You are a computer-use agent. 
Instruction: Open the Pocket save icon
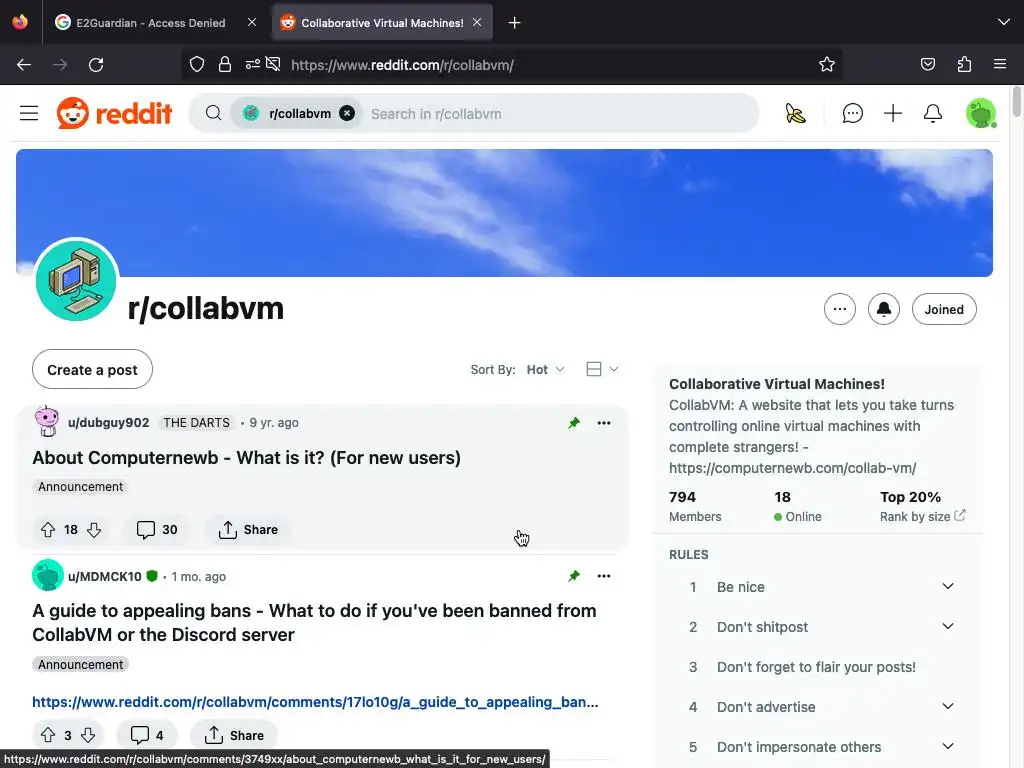coord(928,64)
